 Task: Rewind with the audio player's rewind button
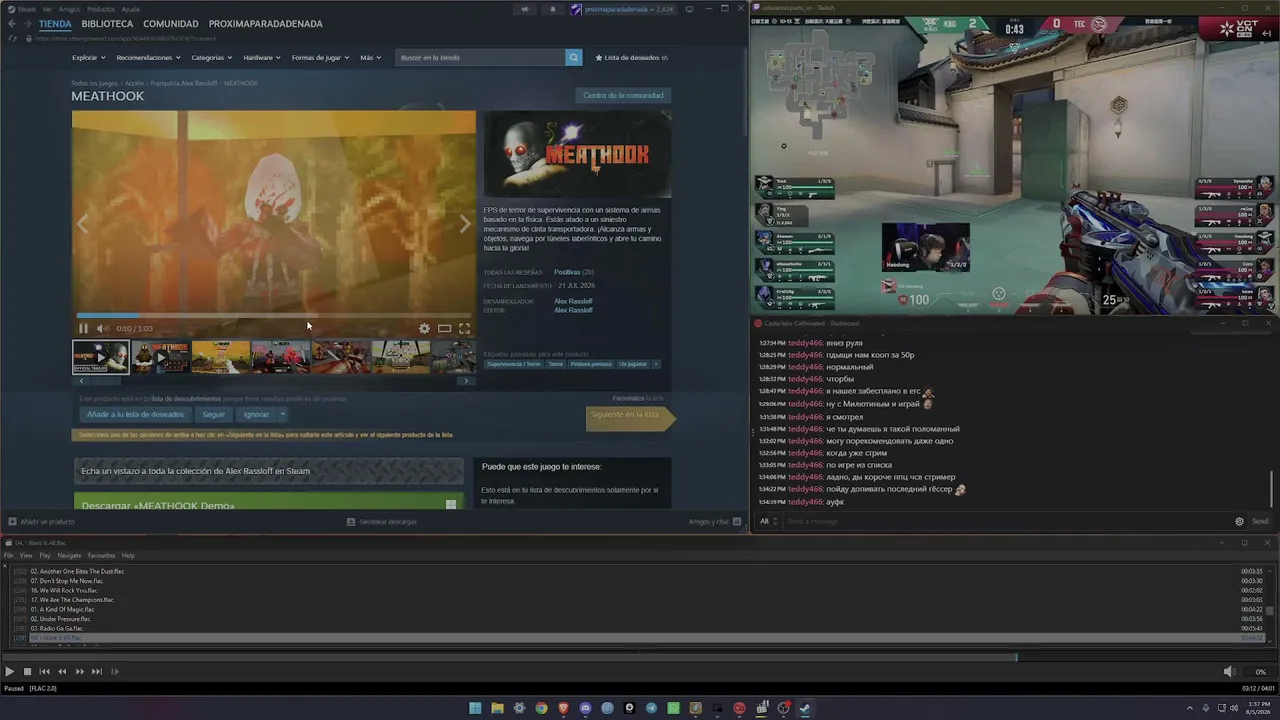pyautogui.click(x=62, y=672)
